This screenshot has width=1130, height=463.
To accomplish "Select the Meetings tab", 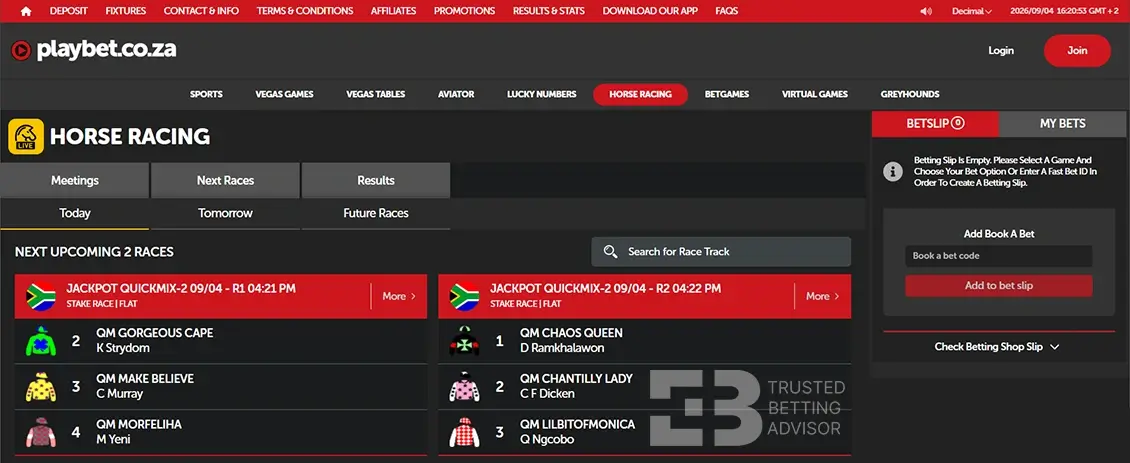I will [75, 180].
